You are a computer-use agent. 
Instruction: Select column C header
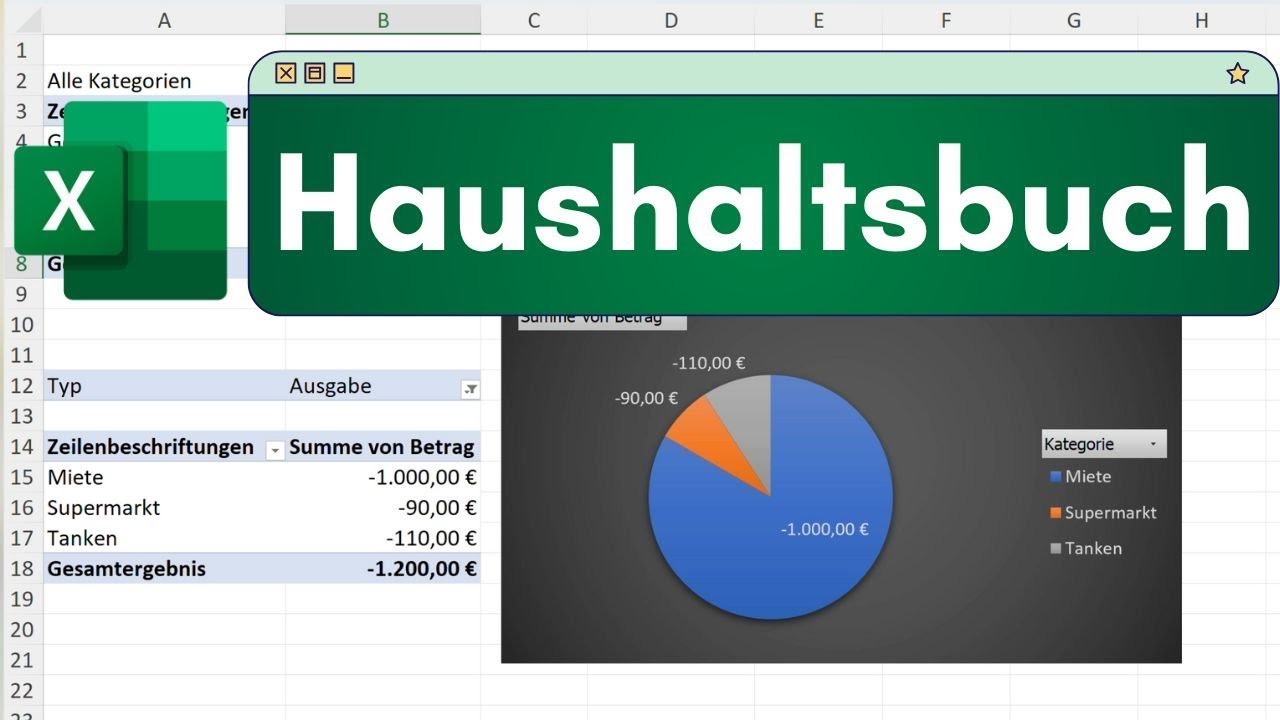click(x=534, y=20)
